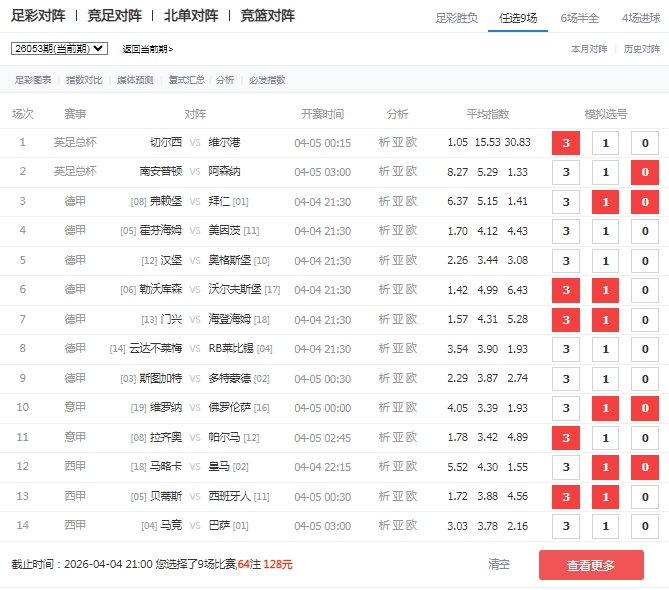This screenshot has width=669, height=590.
Task: Open the 历史对阵 link
Action: point(642,49)
